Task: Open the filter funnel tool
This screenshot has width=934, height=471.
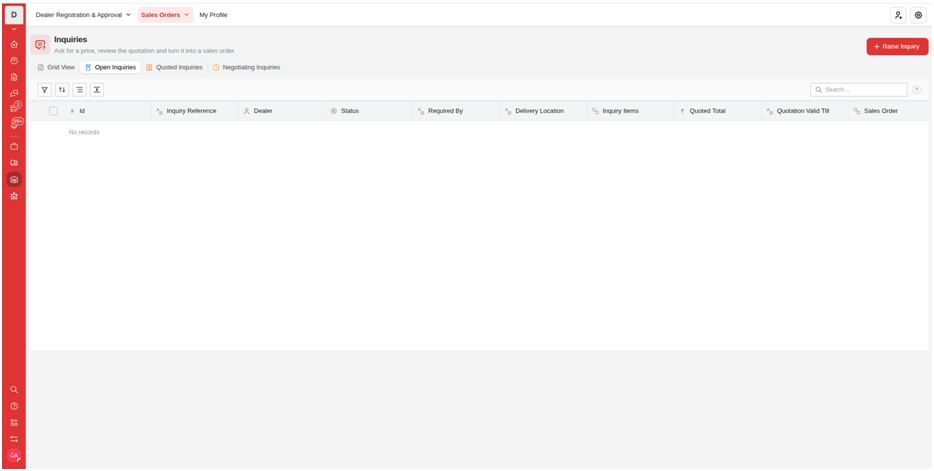Action: coord(45,90)
